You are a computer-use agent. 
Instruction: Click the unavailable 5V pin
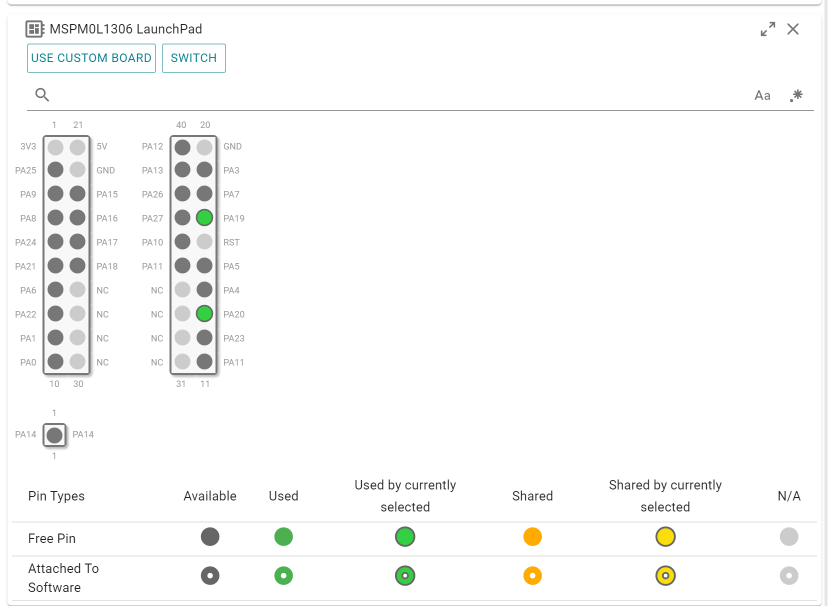(x=78, y=147)
